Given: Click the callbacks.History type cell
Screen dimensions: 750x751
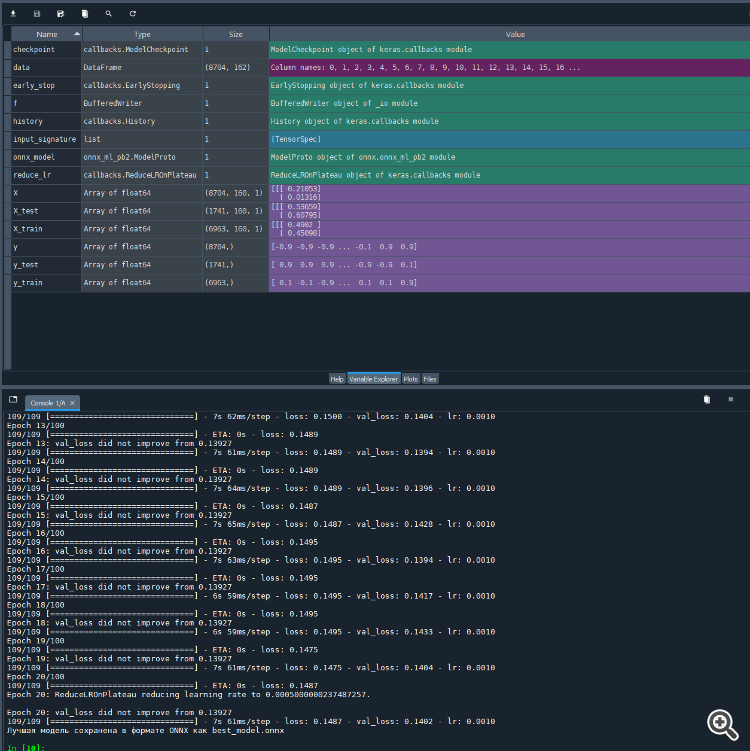Looking at the screenshot, I should tap(142, 122).
